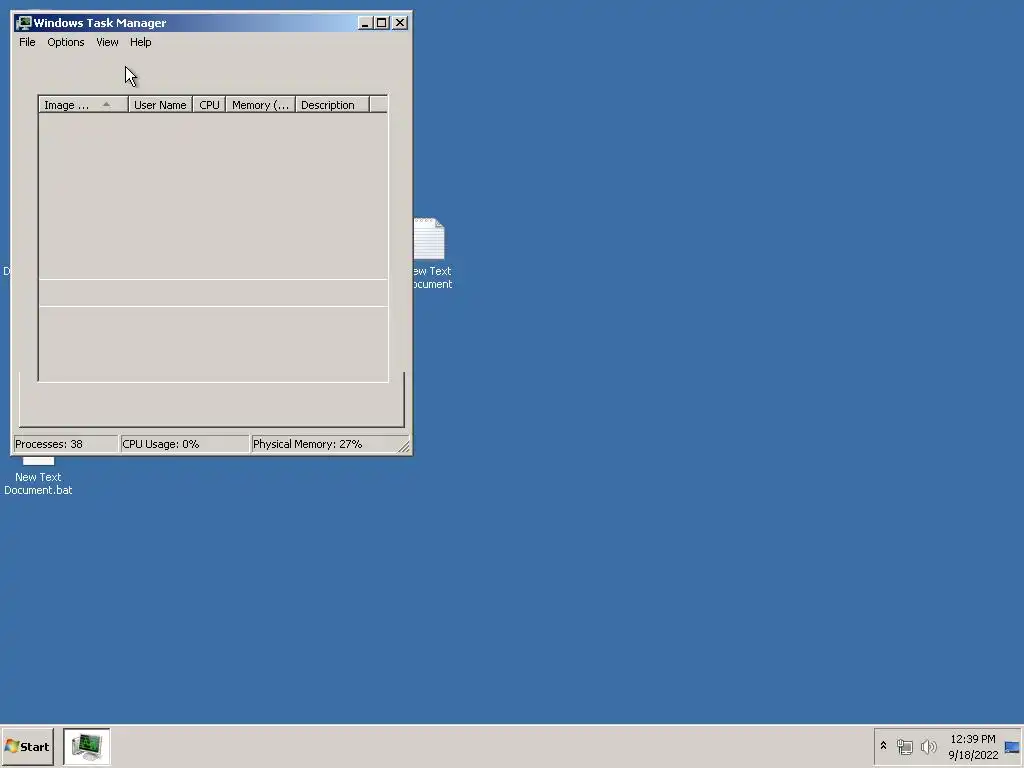Screen dimensions: 1024x768
Task: Open the Start menu
Action: [x=27, y=746]
